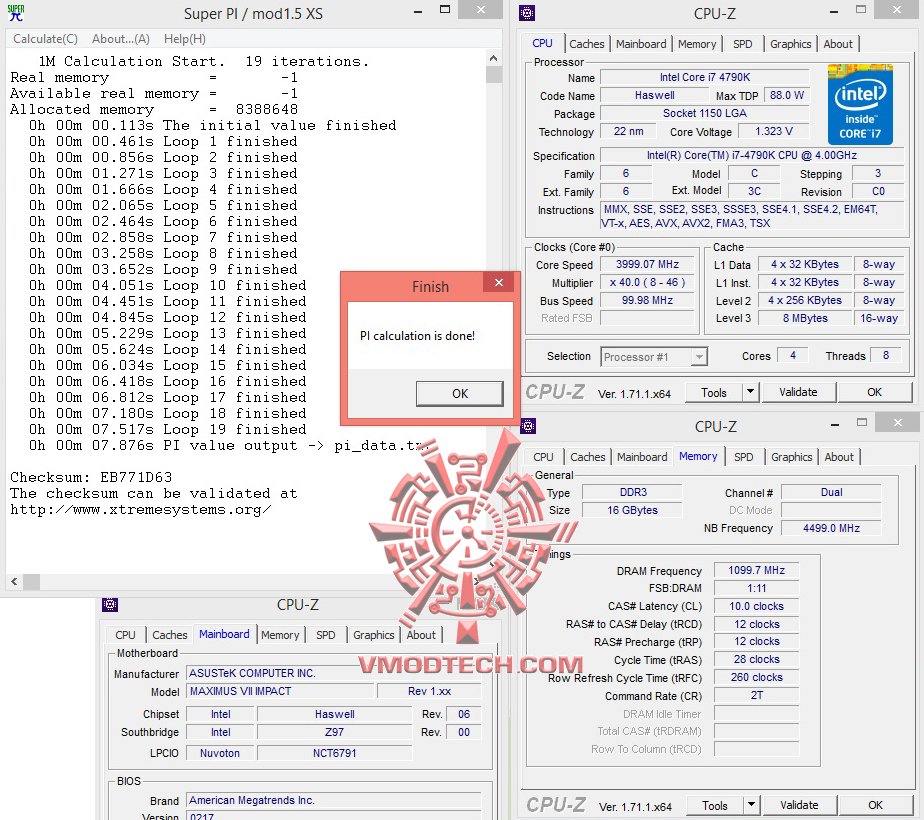The height and width of the screenshot is (820, 924).
Task: Expand the Processor #1 selection dropdown
Action: [x=699, y=357]
